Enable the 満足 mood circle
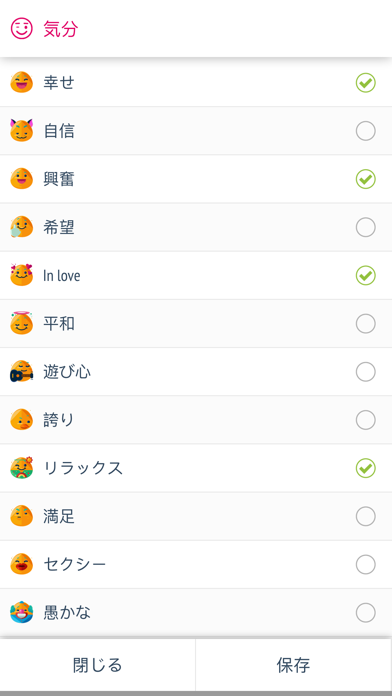The width and height of the screenshot is (392, 696). click(365, 516)
